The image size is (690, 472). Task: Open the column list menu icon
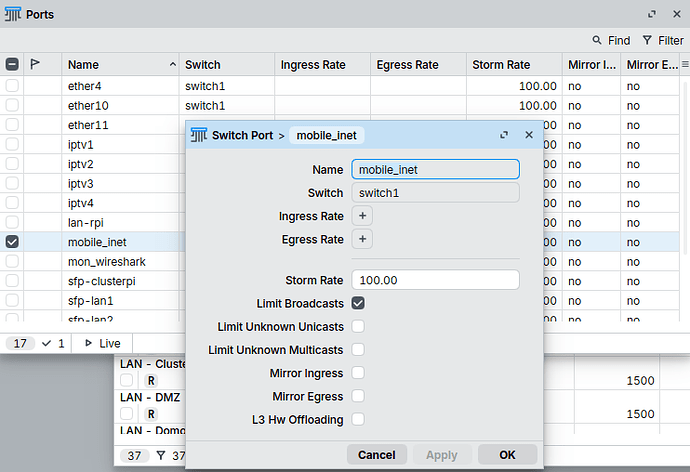684,65
